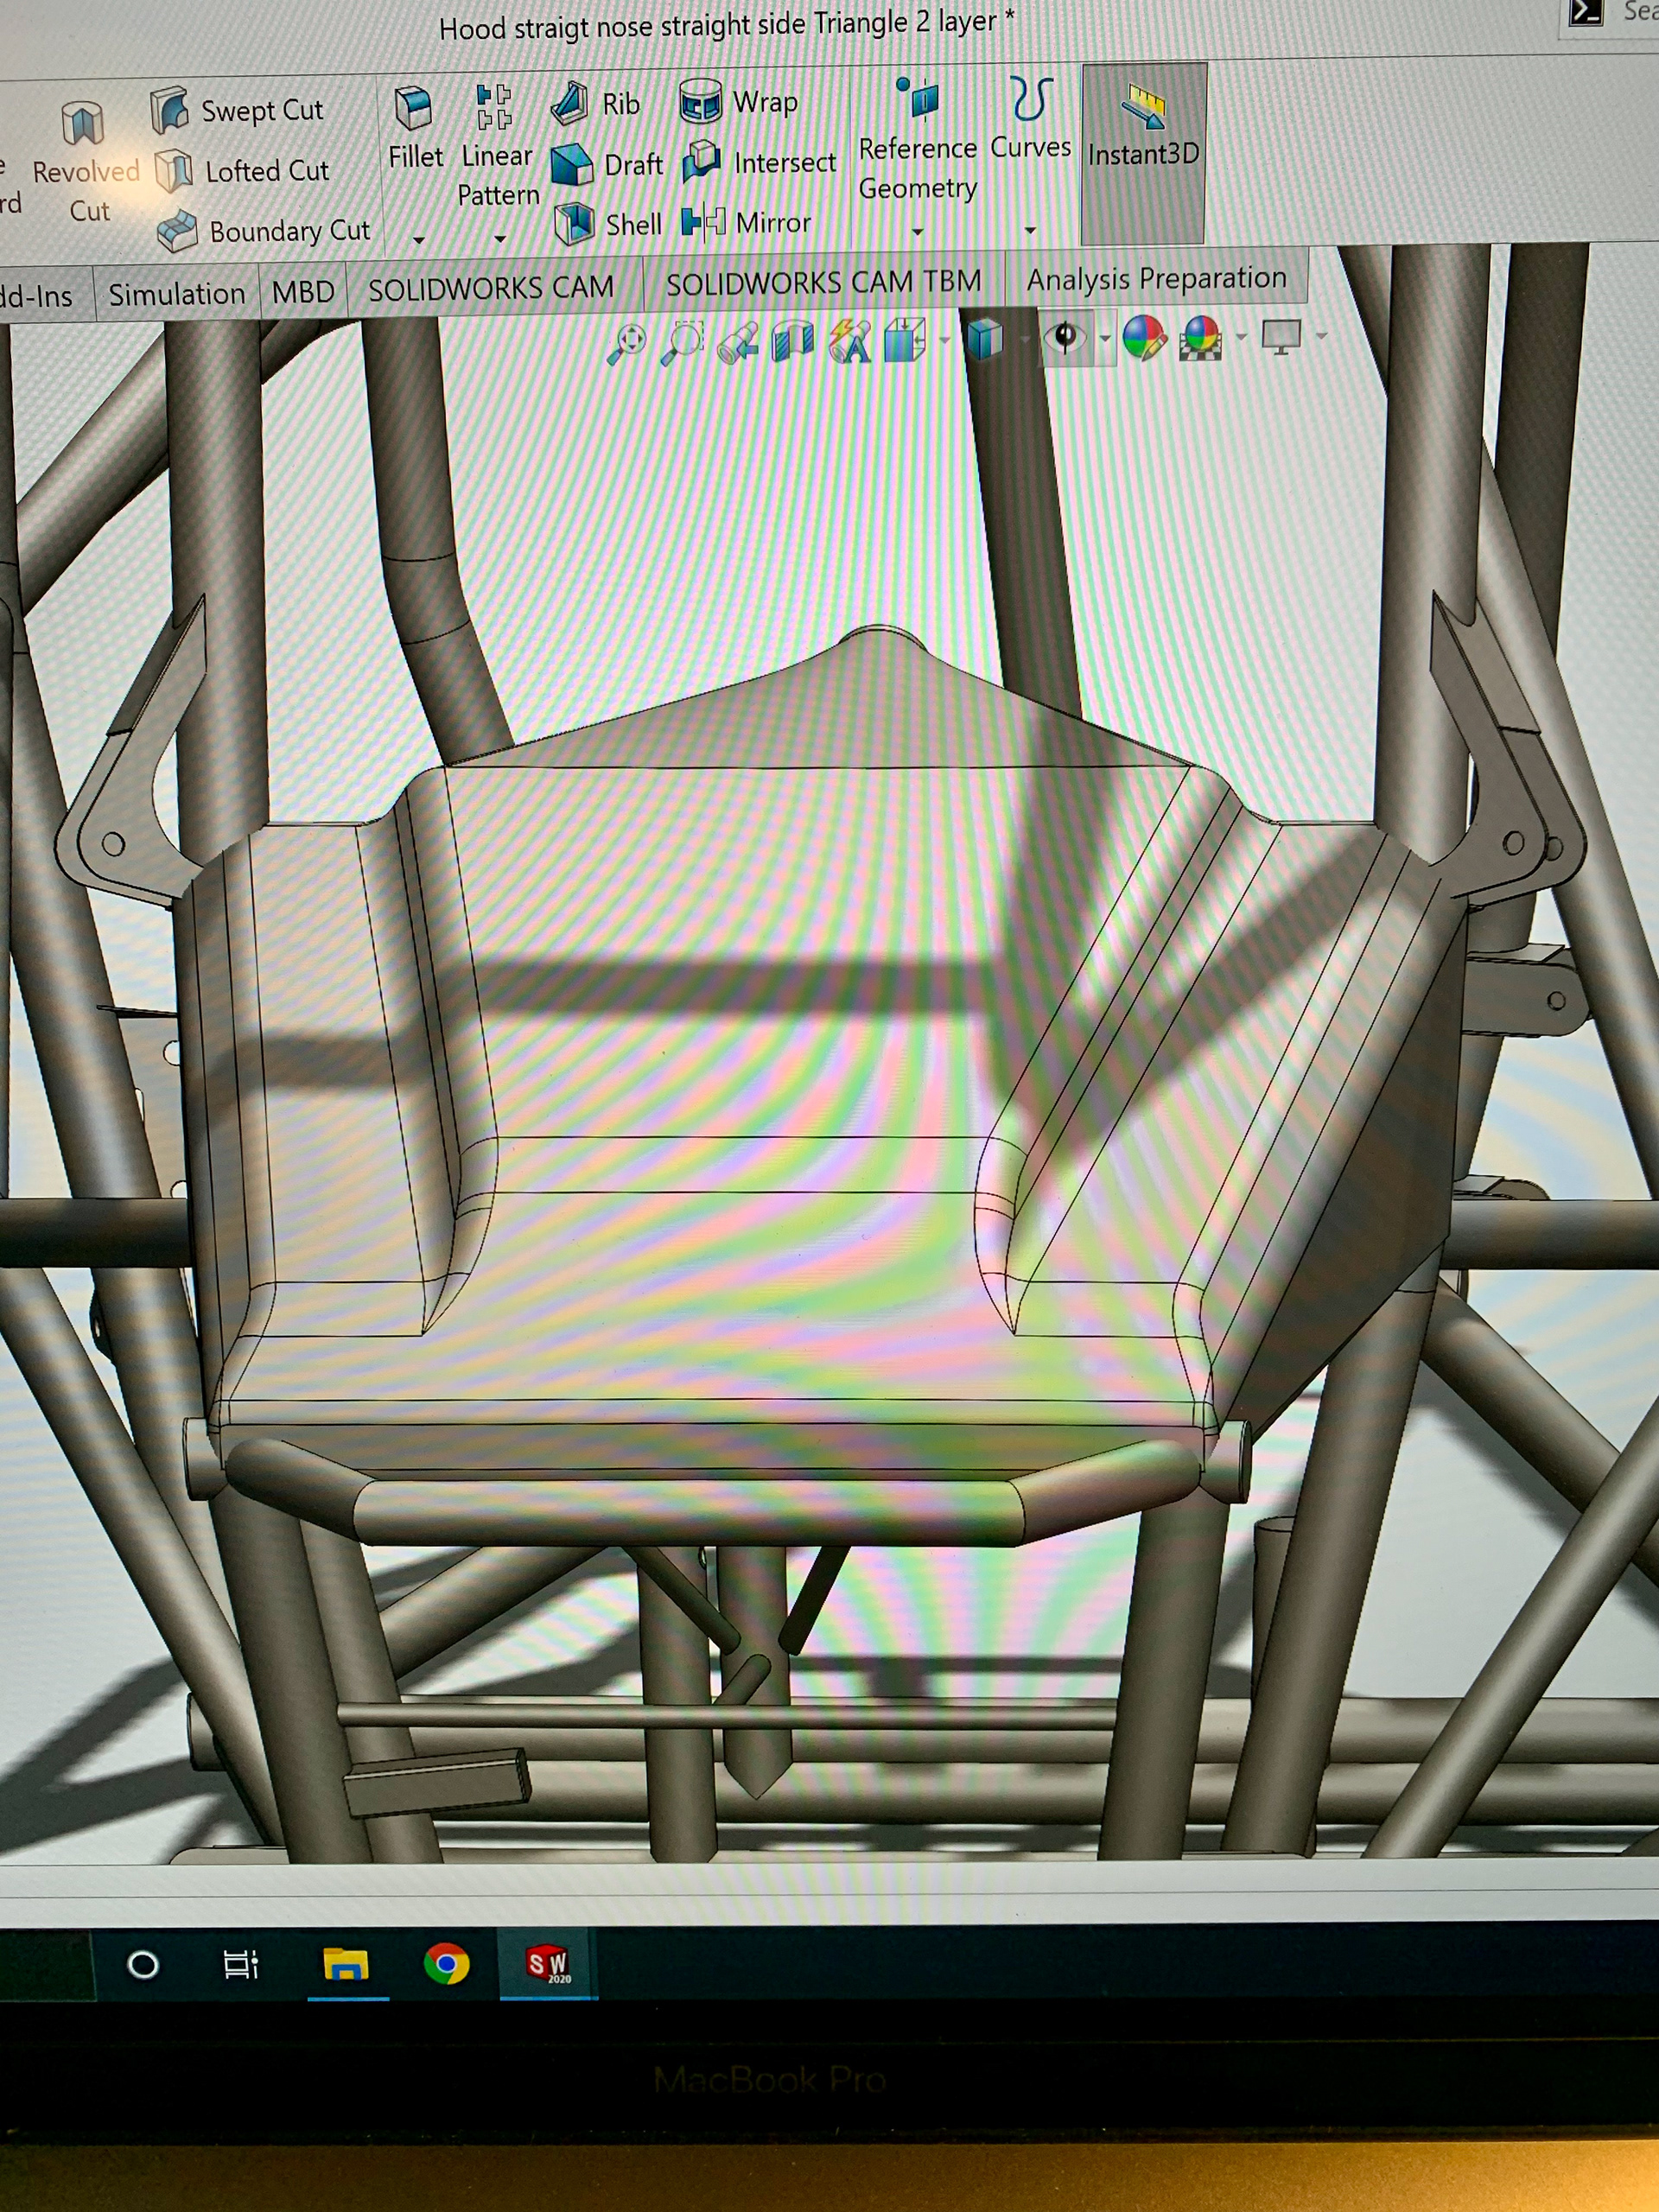
Task: Click the Boundary Cut button
Action: (x=265, y=231)
